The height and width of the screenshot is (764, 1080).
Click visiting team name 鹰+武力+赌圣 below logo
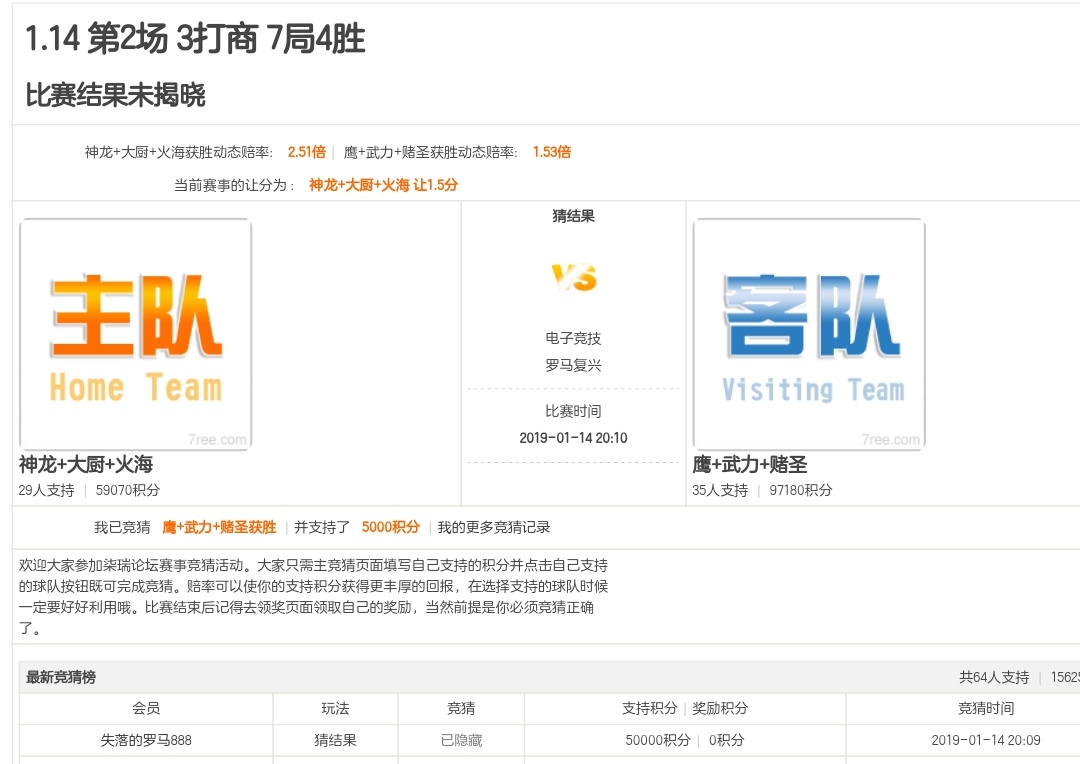coord(749,465)
